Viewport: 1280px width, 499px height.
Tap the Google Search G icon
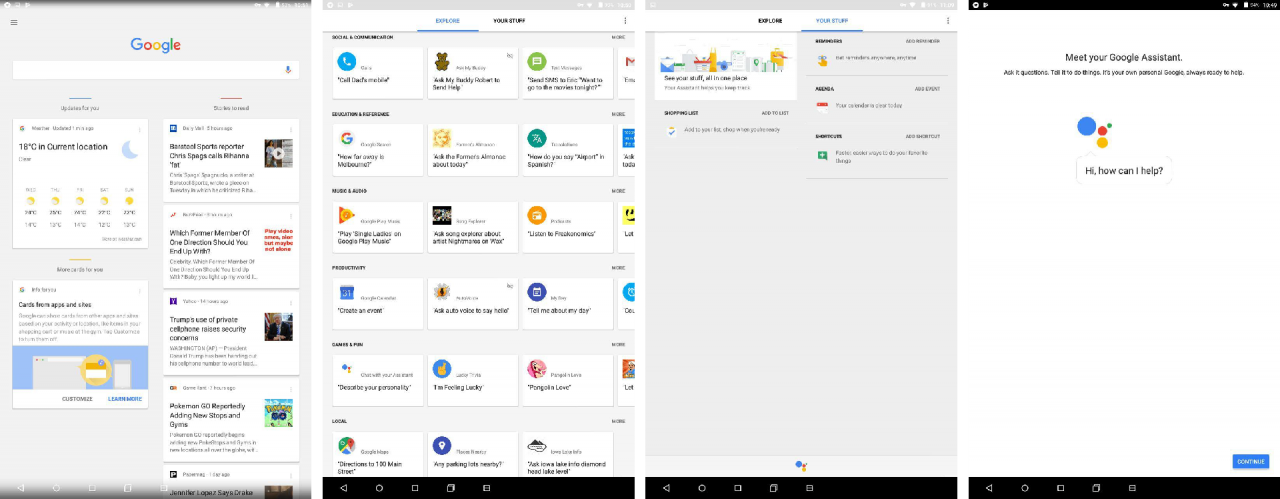[x=347, y=138]
